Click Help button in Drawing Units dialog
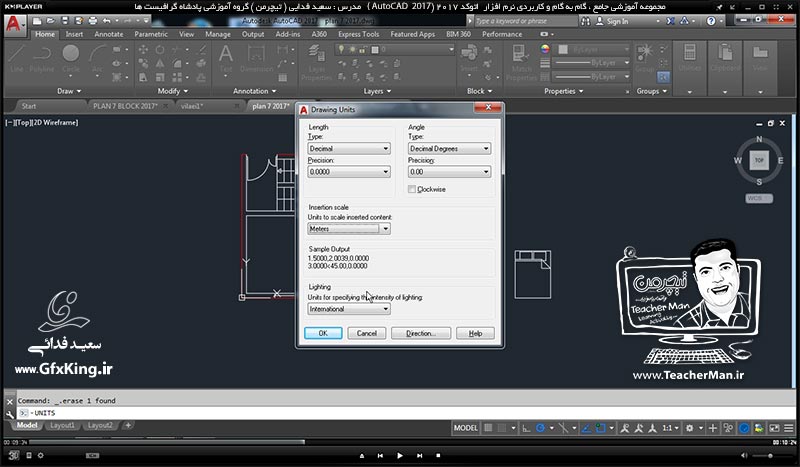The image size is (800, 467). [475, 333]
